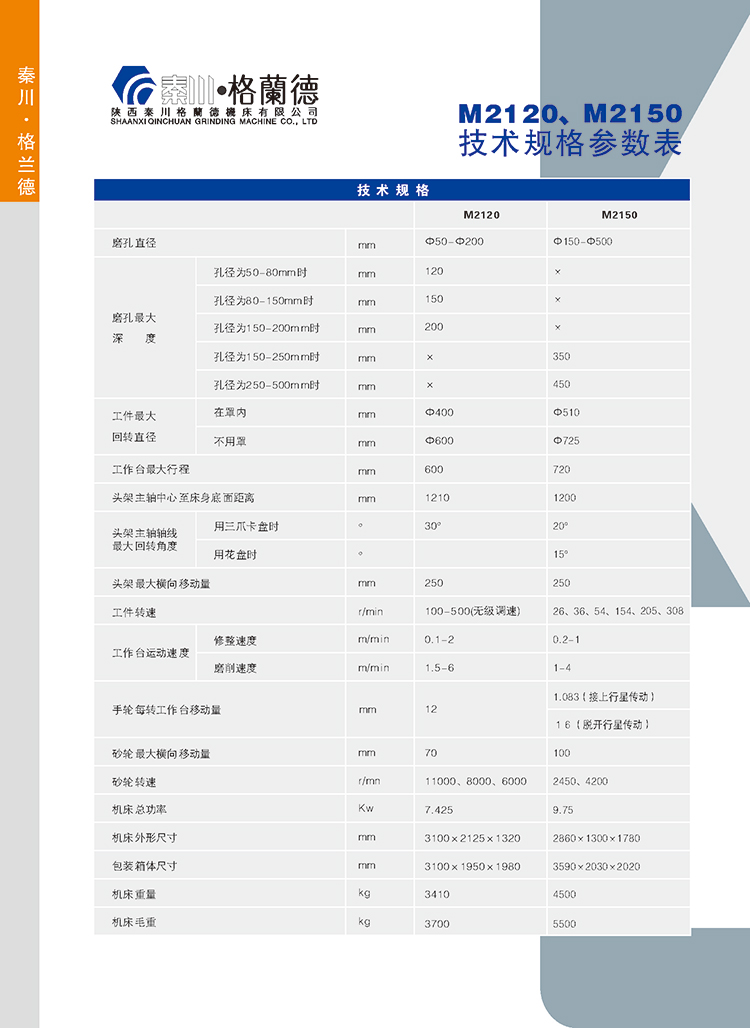The height and width of the screenshot is (1028, 750).
Task: Click the 在罩内 label
Action: [229, 412]
